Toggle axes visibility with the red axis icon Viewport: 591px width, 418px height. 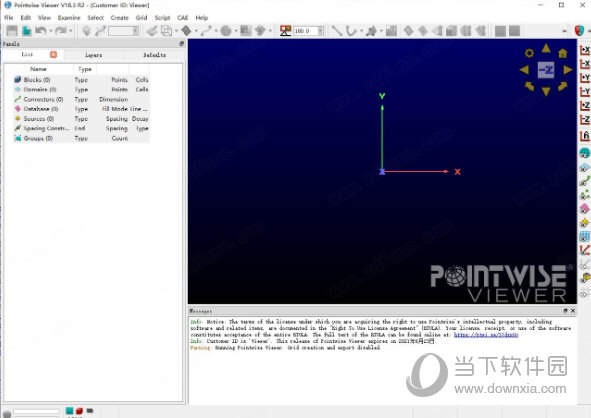tap(585, 250)
